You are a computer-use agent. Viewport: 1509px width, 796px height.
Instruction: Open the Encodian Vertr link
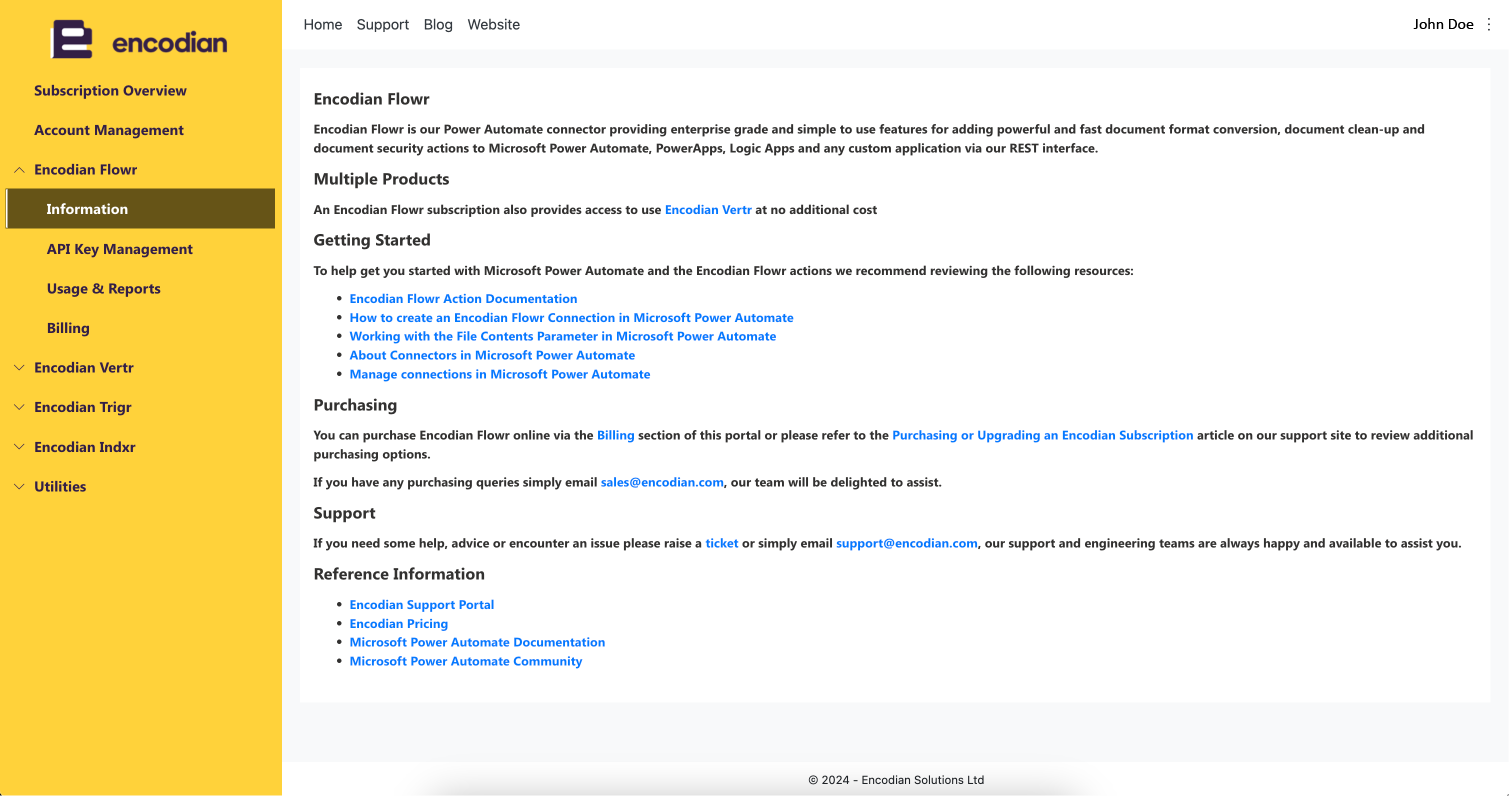pyautogui.click(x=708, y=210)
